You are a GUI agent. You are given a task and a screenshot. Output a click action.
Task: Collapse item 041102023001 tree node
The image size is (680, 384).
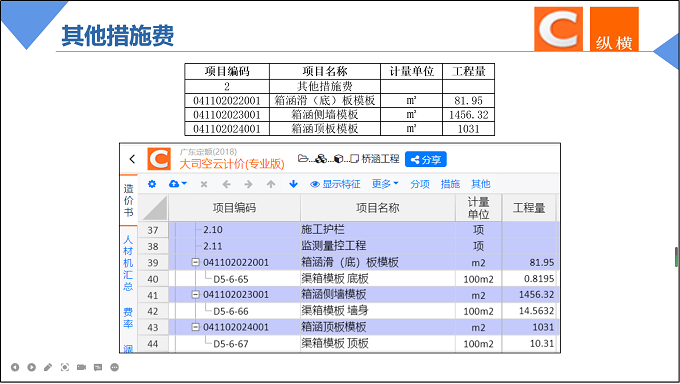(196, 295)
